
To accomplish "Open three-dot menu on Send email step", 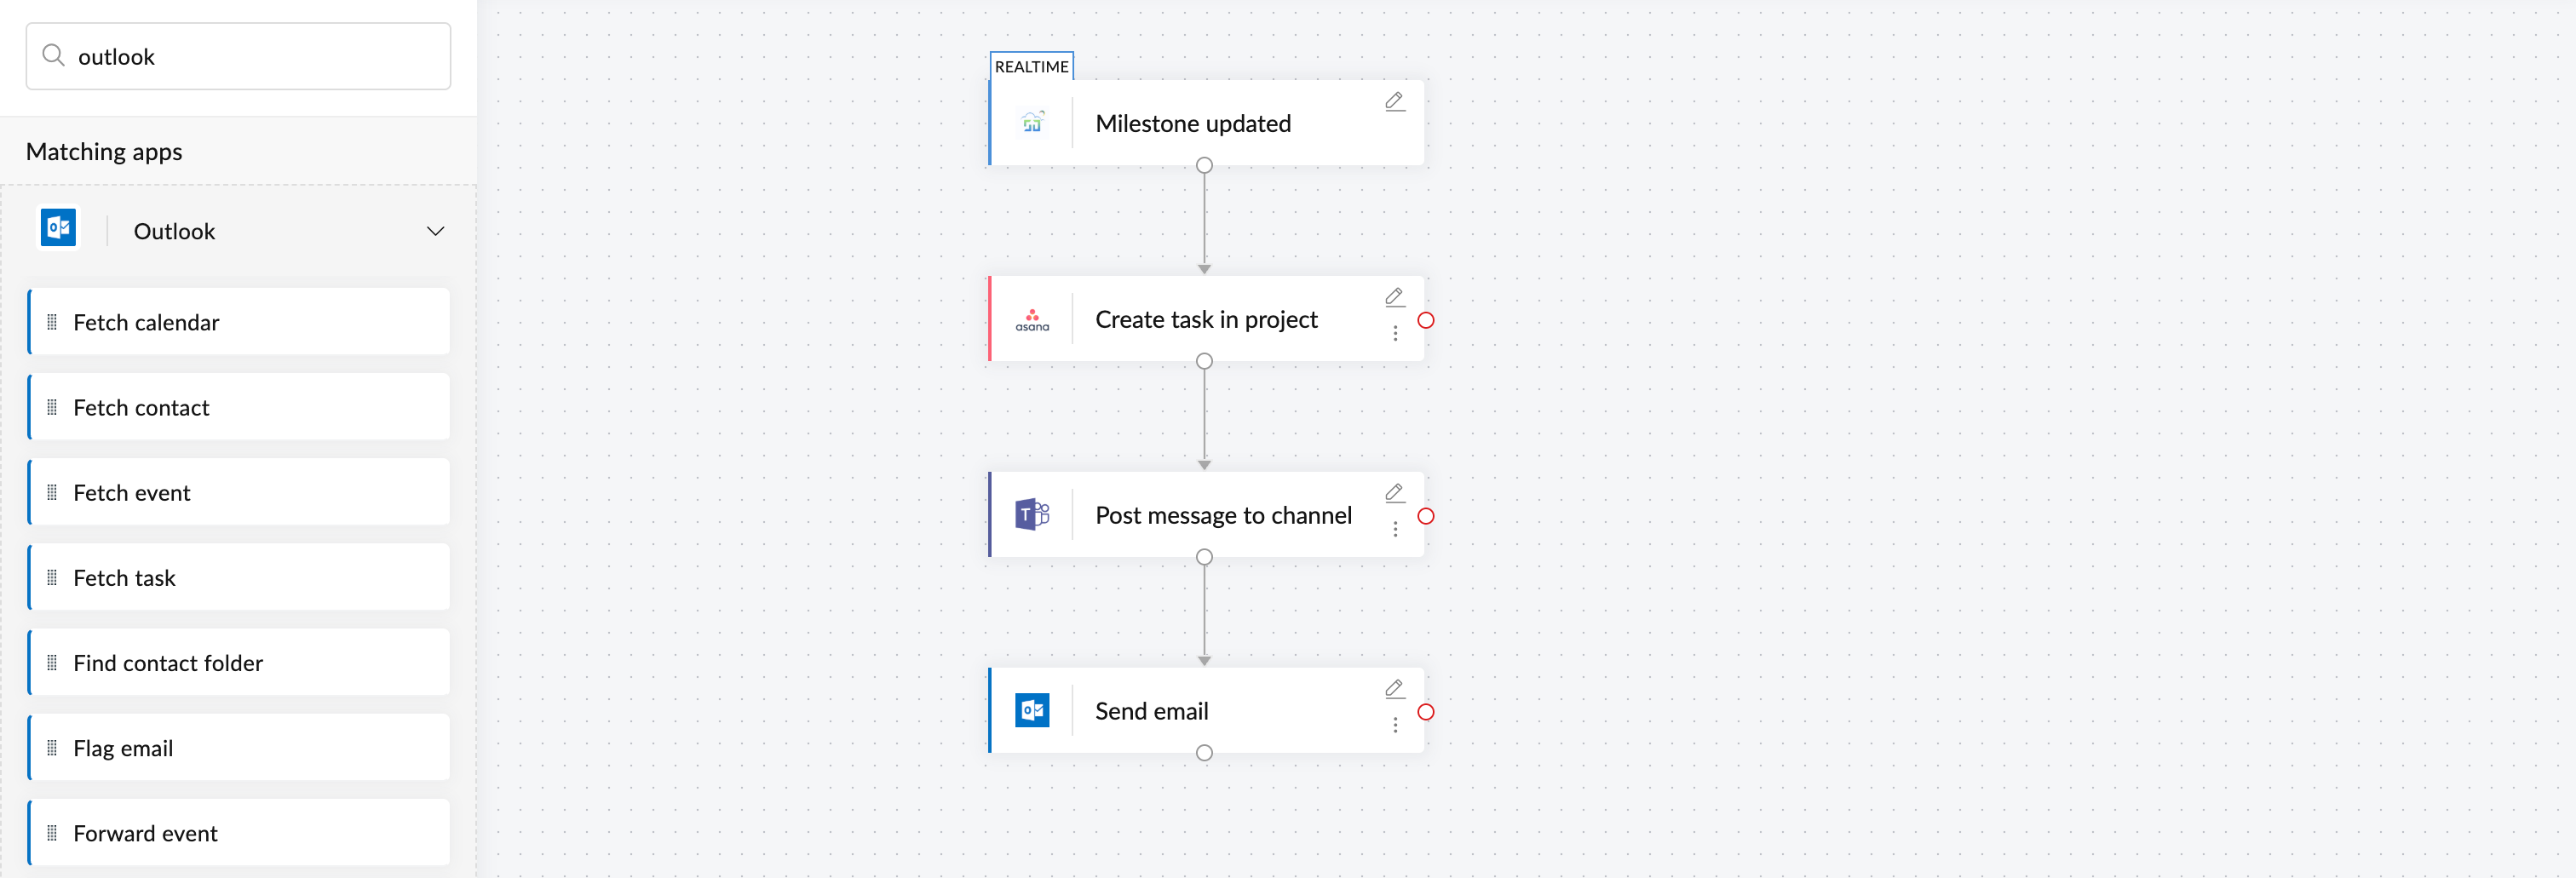I will pos(1395,725).
